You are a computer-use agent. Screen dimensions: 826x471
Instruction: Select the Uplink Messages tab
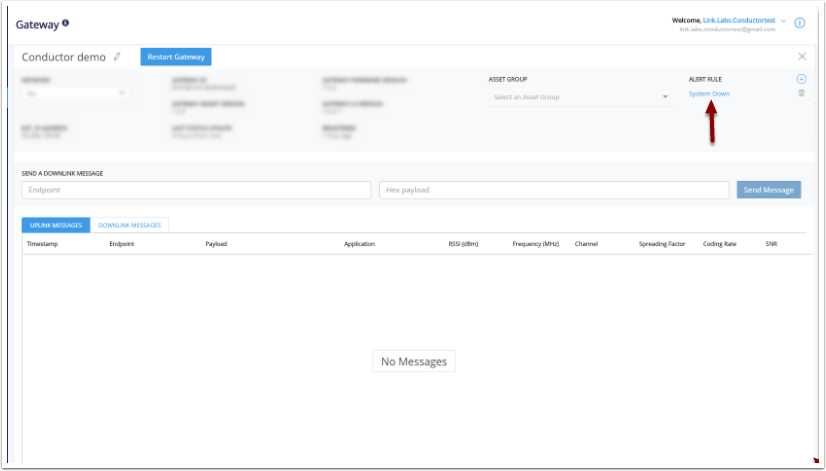tap(56, 226)
